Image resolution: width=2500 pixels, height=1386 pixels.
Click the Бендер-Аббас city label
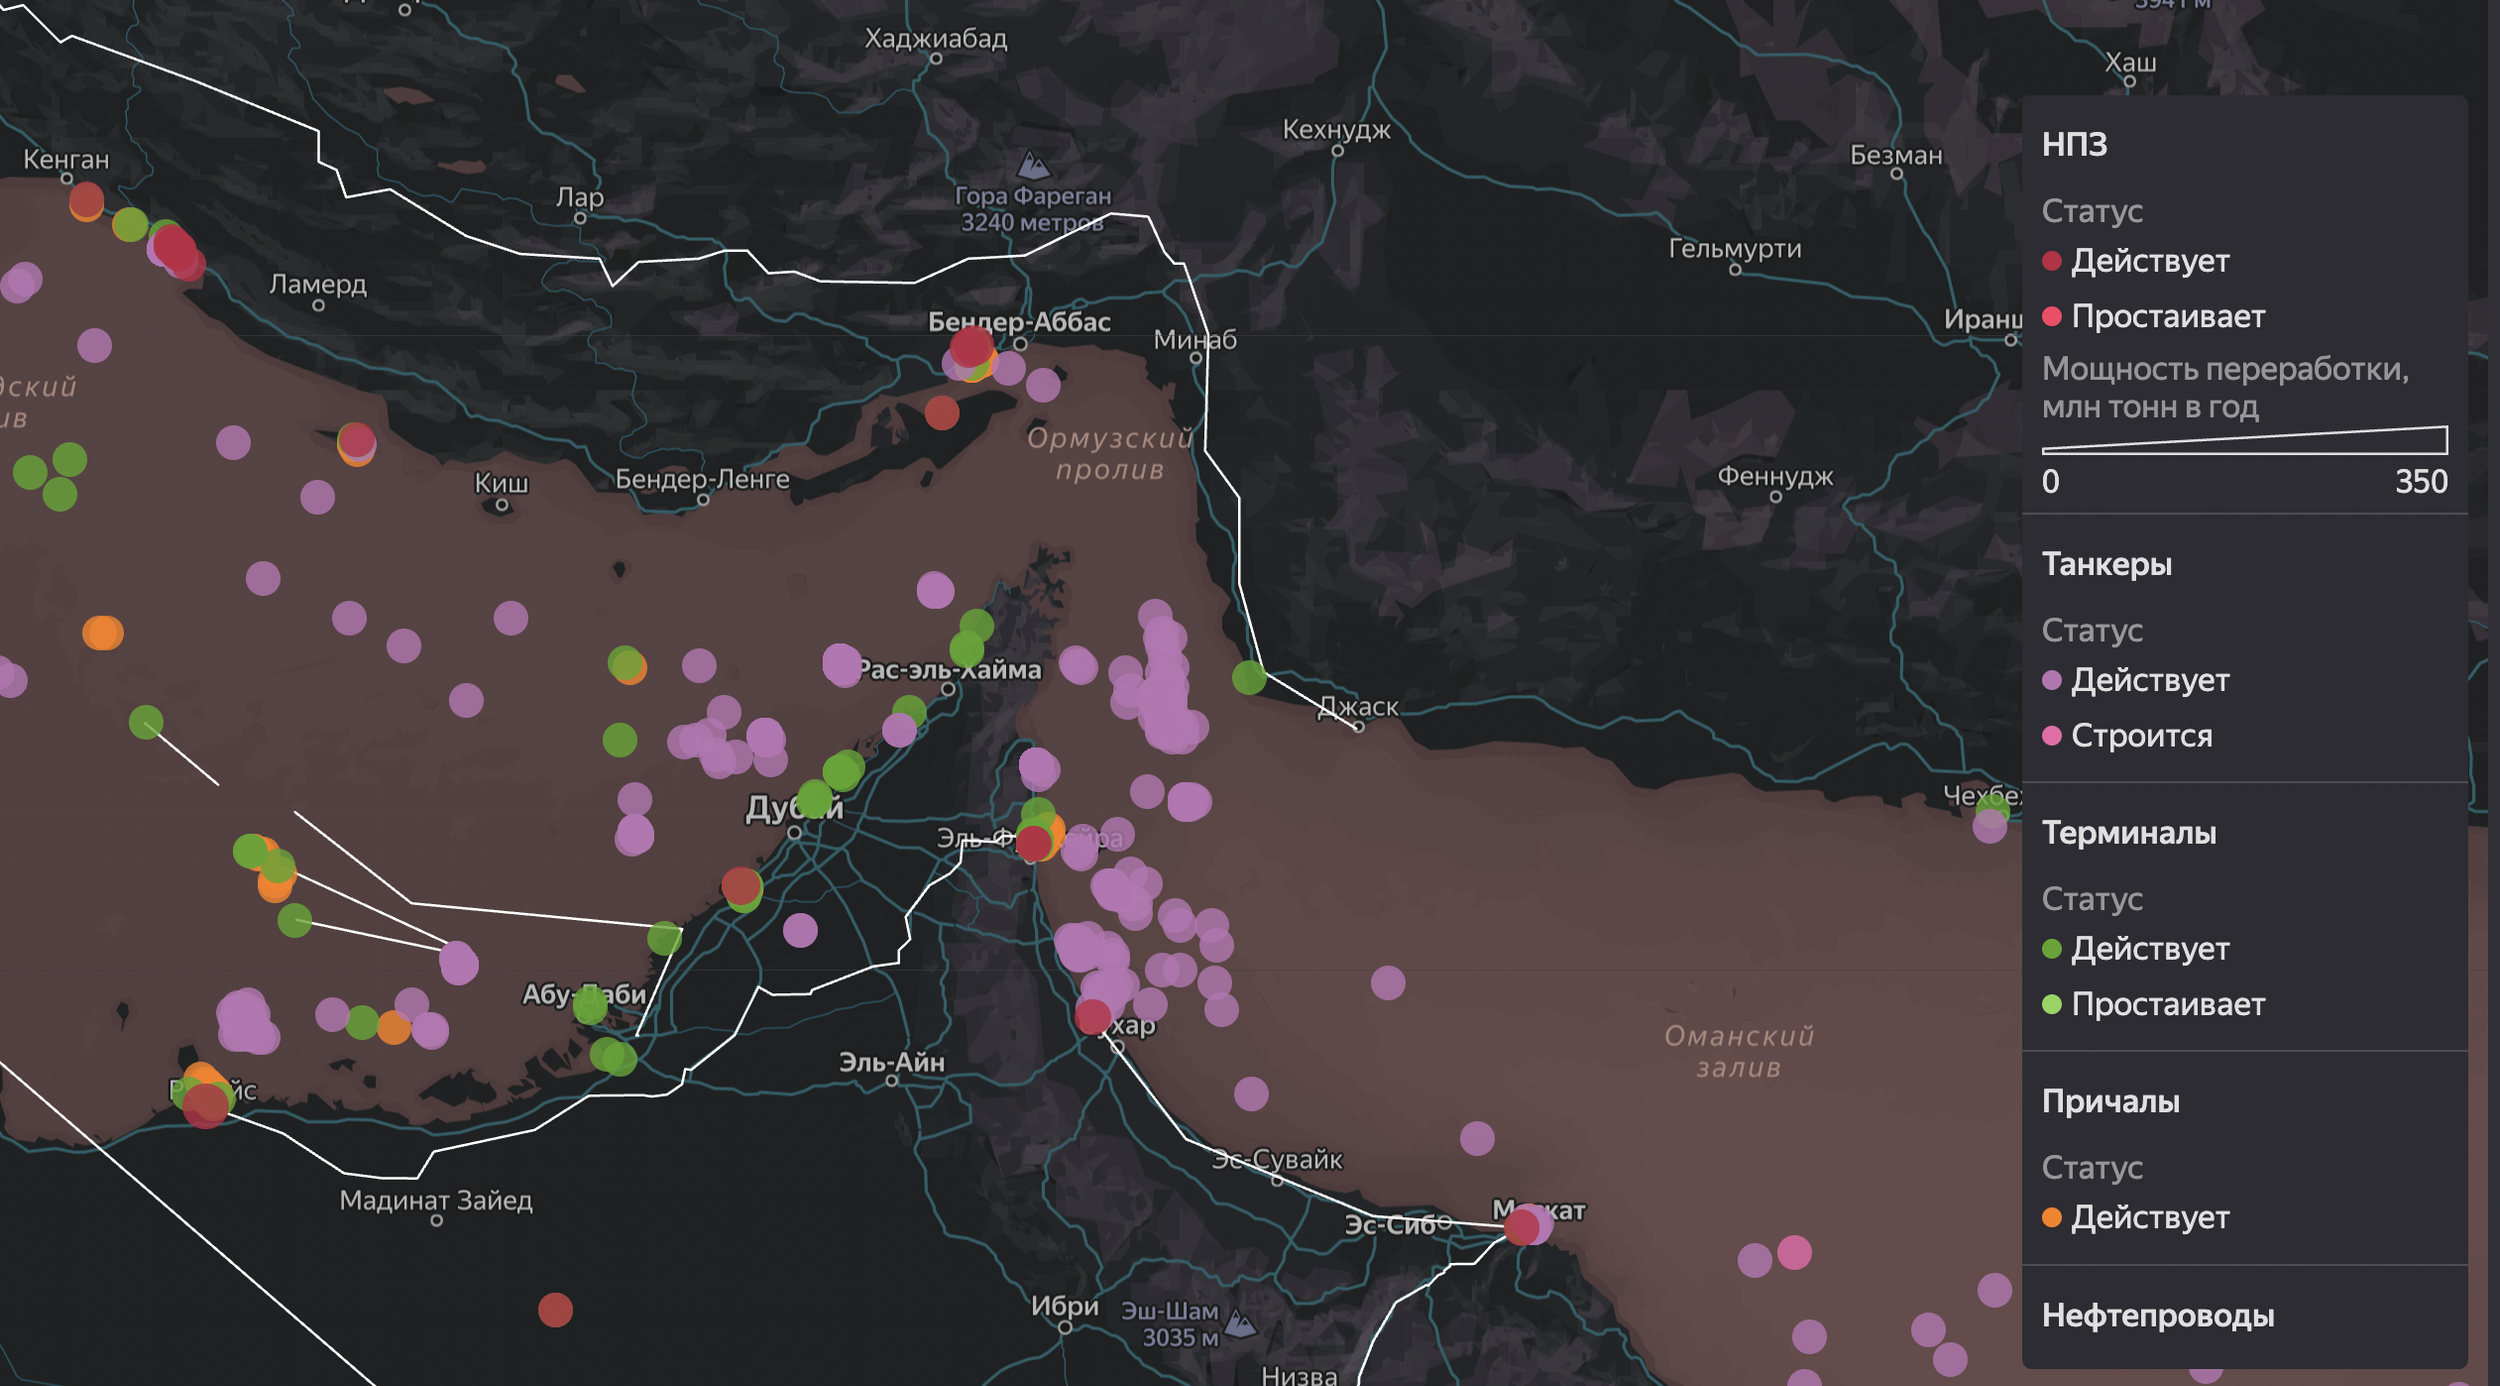[x=1018, y=322]
